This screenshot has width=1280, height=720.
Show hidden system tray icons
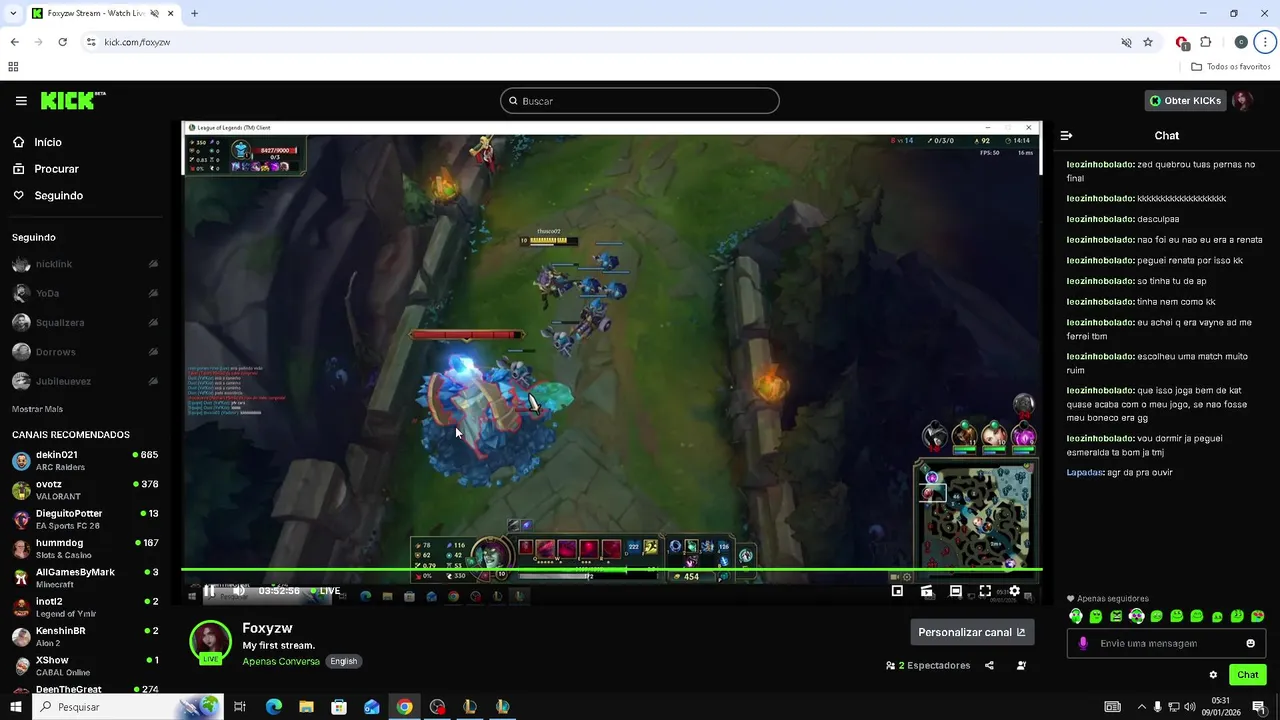click(x=1141, y=707)
